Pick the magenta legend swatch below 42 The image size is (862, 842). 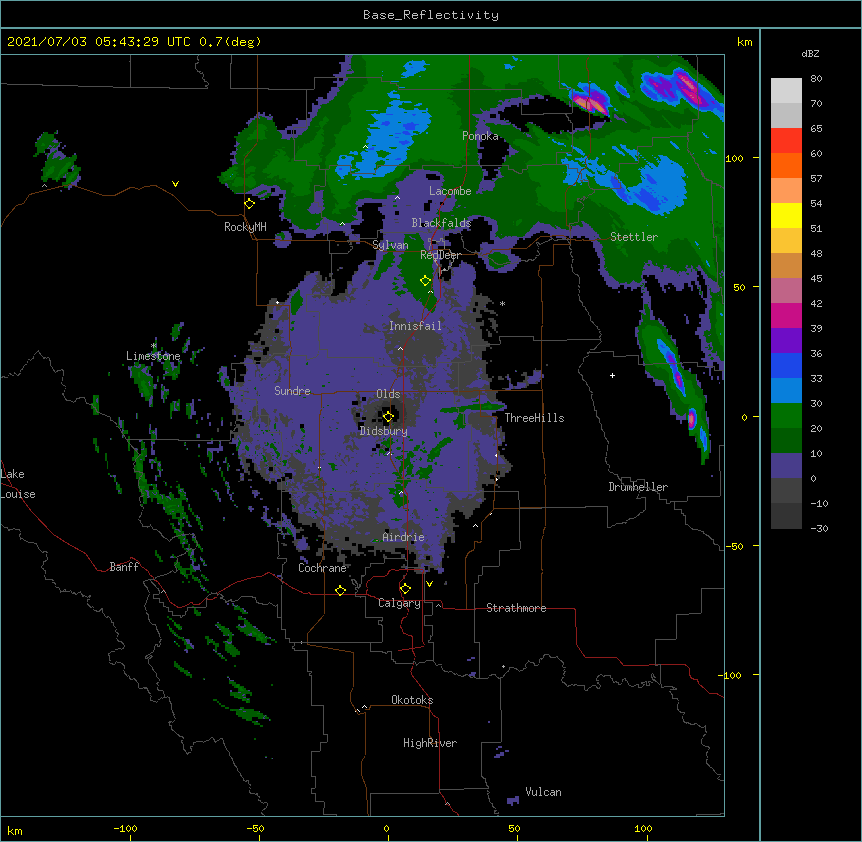(786, 315)
